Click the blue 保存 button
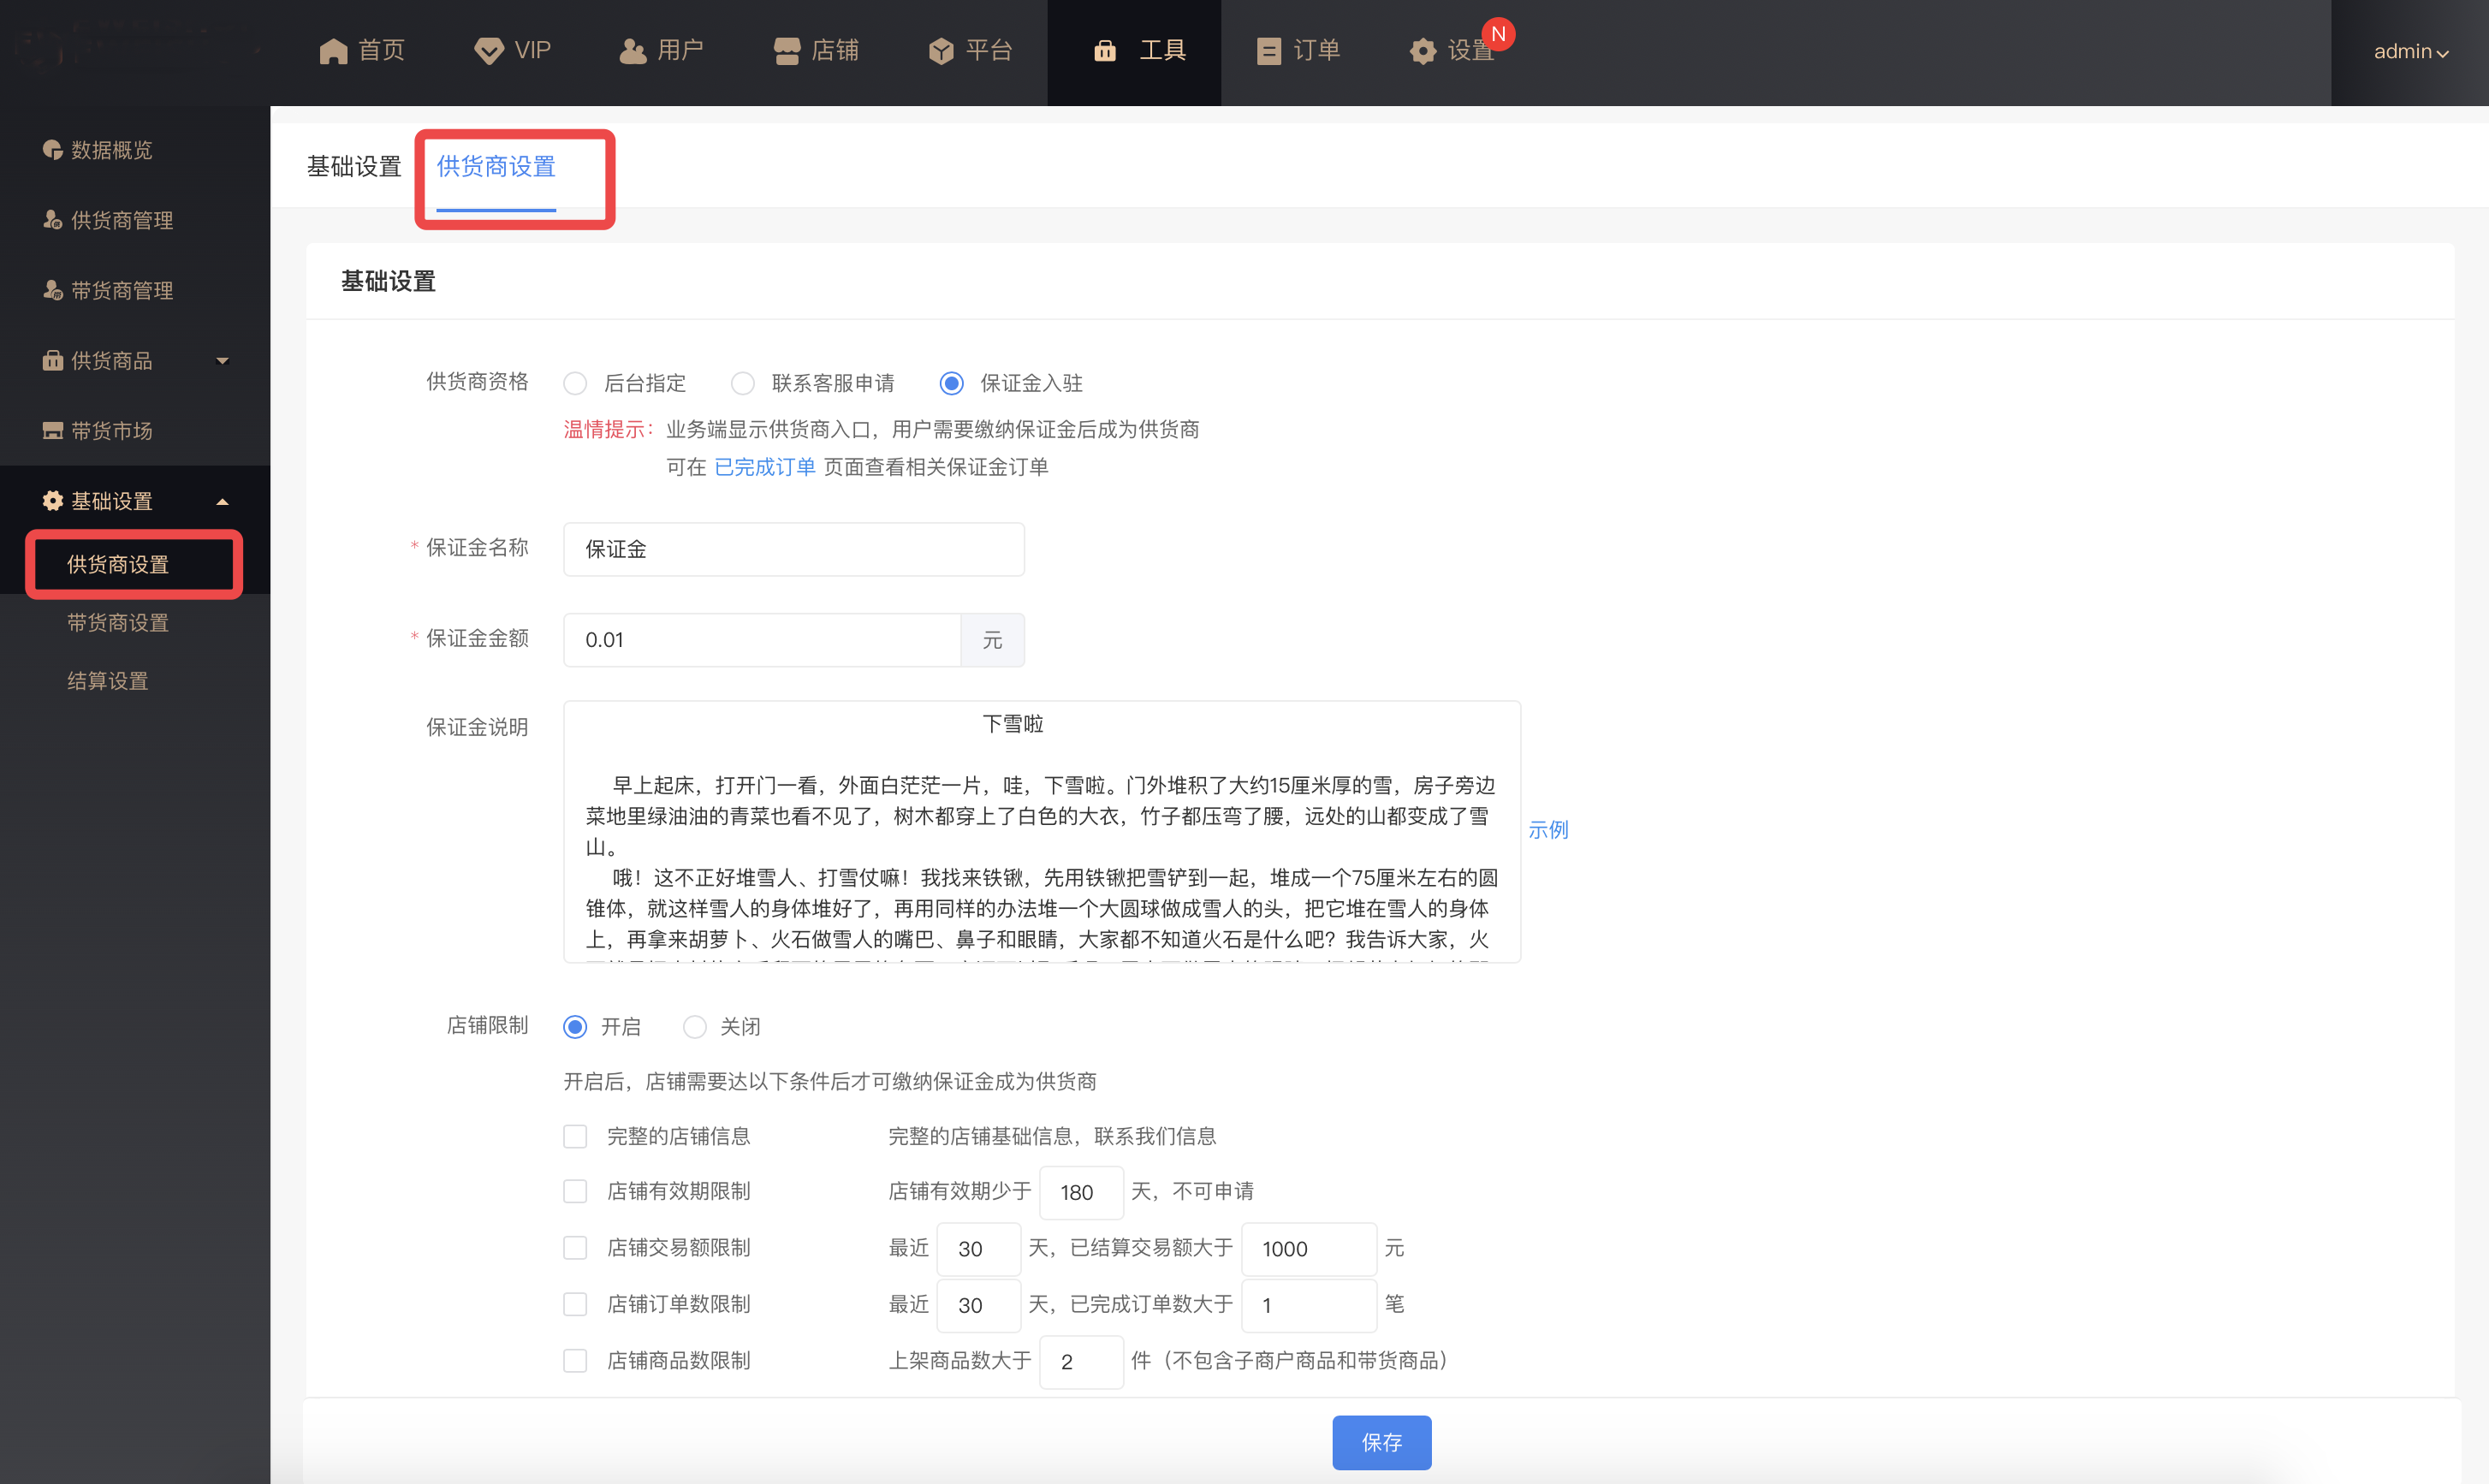The image size is (2489, 1484). (x=1381, y=1442)
